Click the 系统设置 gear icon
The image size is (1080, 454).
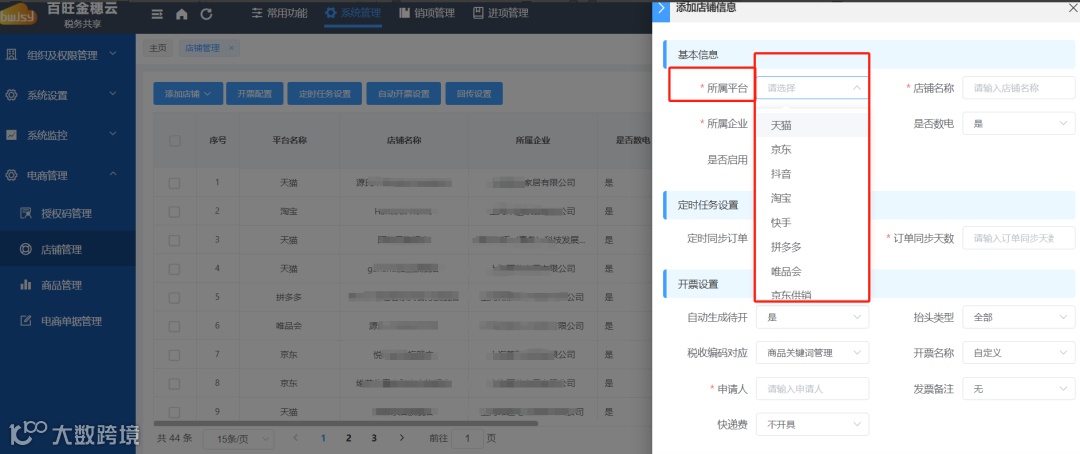tap(12, 95)
